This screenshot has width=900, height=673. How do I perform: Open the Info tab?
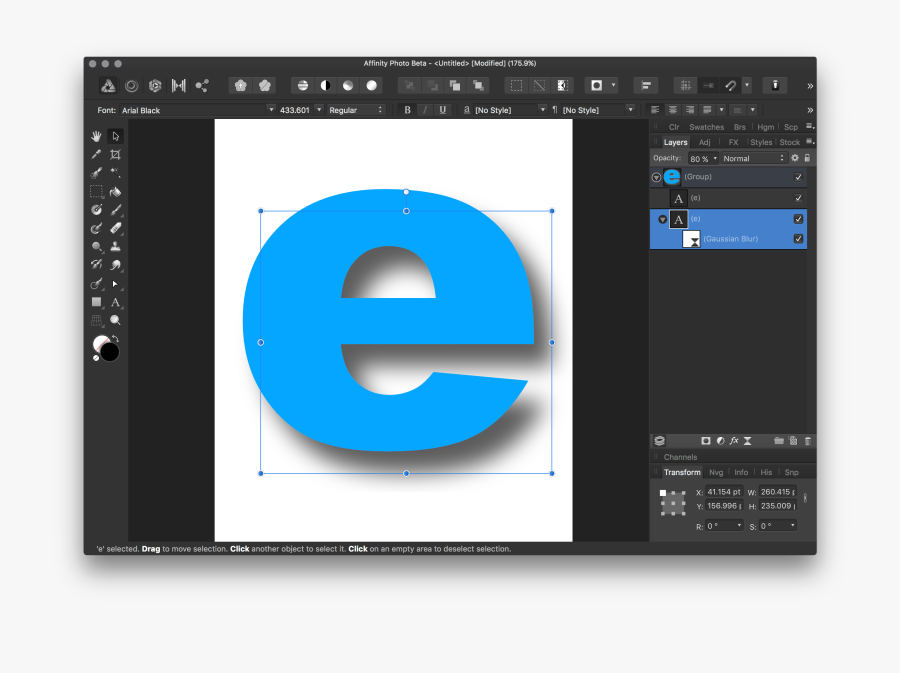pos(741,472)
